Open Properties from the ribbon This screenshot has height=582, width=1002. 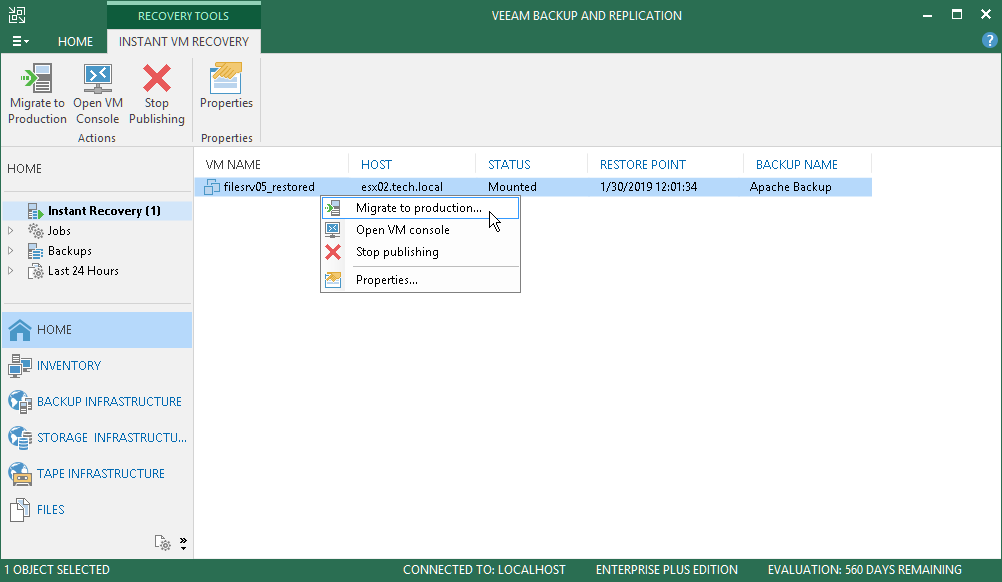[226, 86]
